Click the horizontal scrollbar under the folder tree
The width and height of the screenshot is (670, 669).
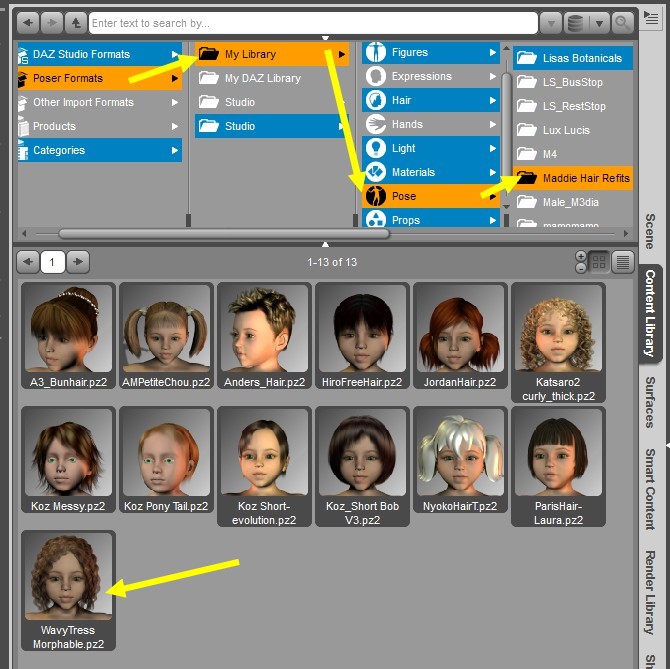tap(224, 234)
